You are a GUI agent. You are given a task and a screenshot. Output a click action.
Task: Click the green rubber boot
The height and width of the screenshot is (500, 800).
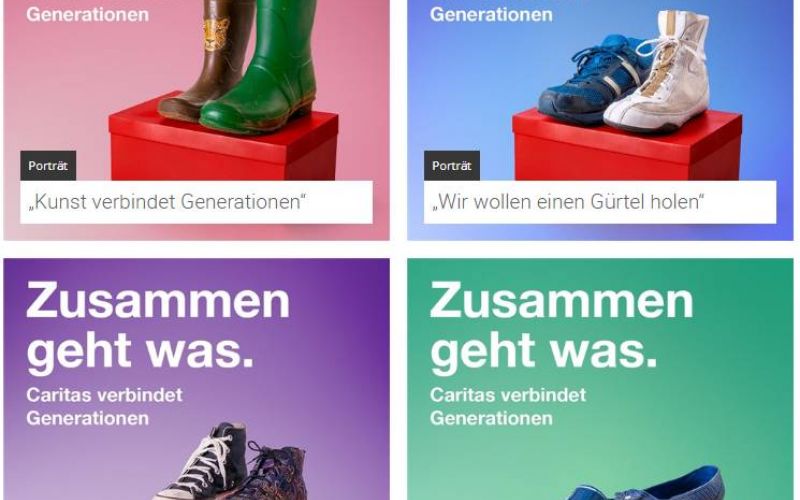(260, 71)
